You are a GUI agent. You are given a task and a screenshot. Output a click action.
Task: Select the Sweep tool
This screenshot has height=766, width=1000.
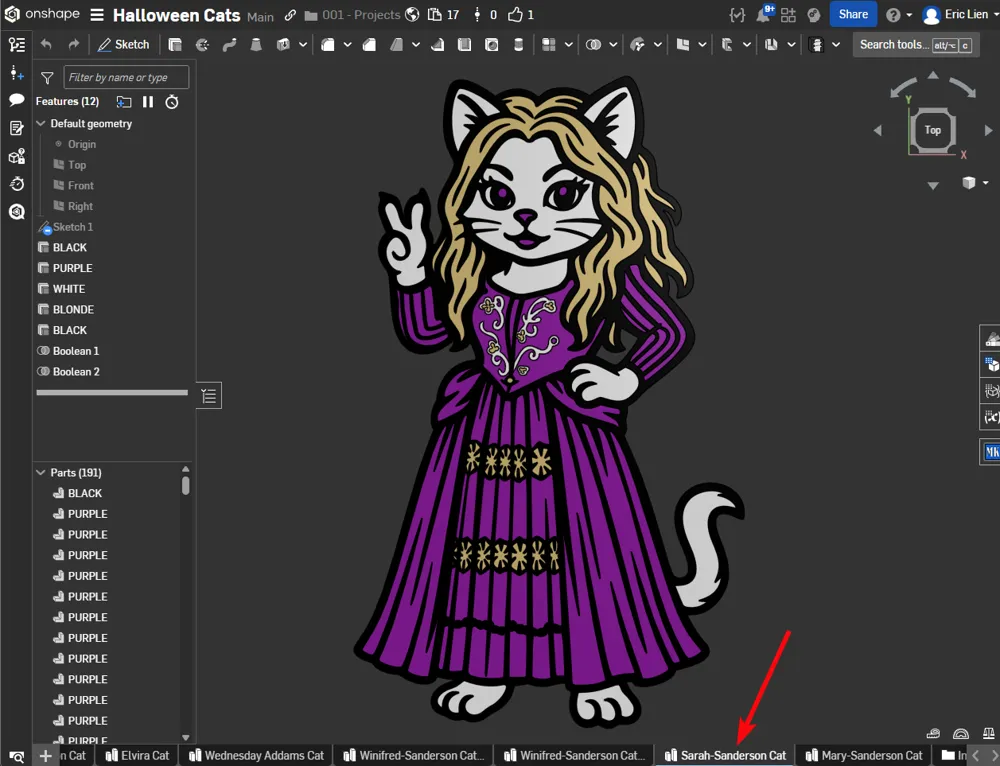tap(230, 45)
